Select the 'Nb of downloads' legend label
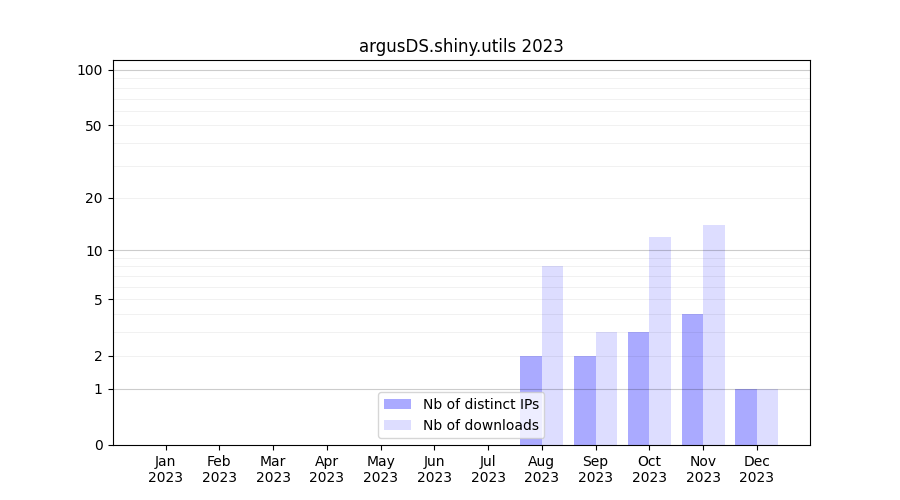900x500 pixels. (480, 425)
